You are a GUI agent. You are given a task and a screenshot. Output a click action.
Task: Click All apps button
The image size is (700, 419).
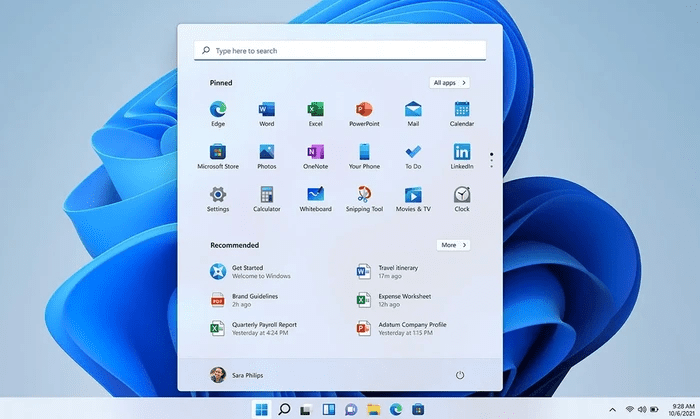point(450,83)
